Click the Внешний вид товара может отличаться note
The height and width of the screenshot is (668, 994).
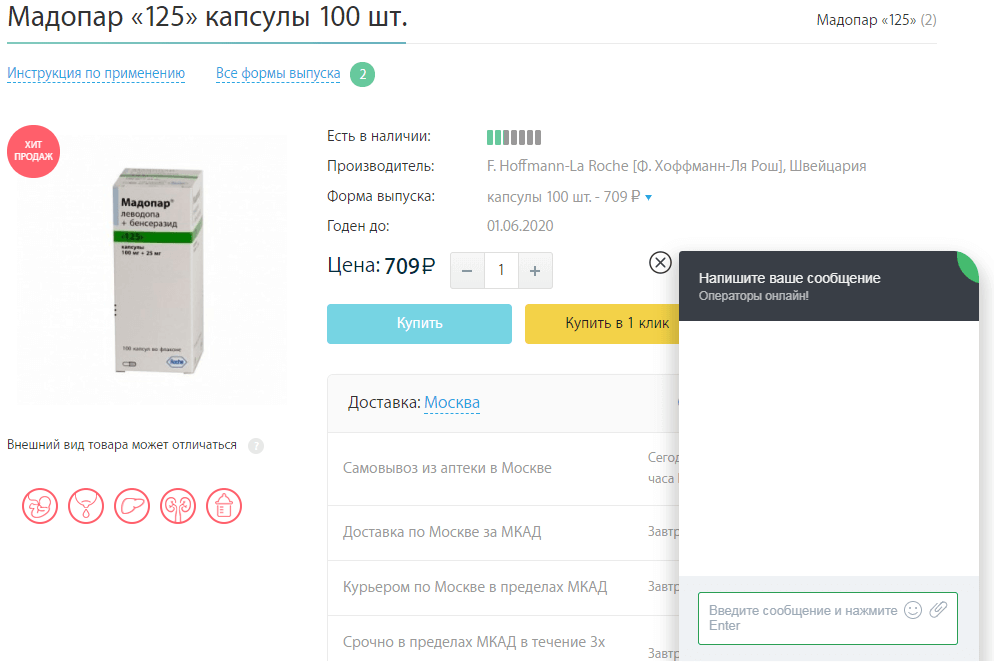(x=122, y=445)
